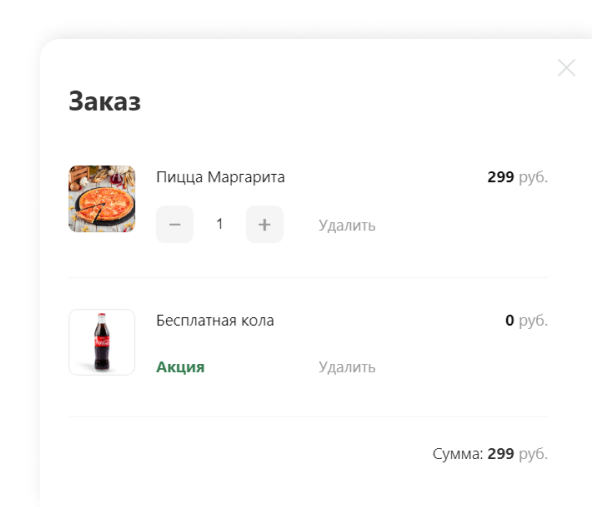The image size is (592, 507).
Task: Increase Пицца Маргарита quantity with plus
Action: (265, 224)
